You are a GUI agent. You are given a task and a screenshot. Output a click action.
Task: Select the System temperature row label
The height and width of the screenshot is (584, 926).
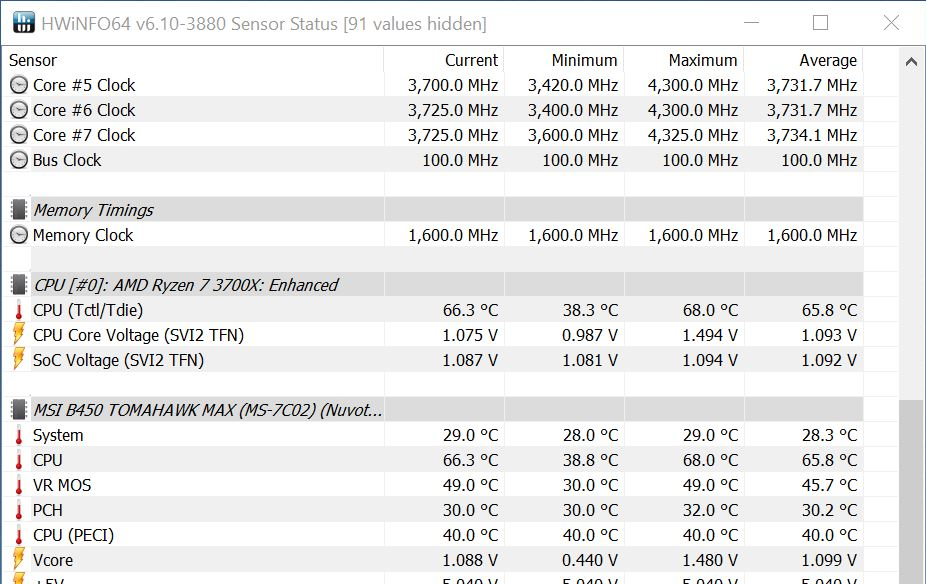point(58,435)
